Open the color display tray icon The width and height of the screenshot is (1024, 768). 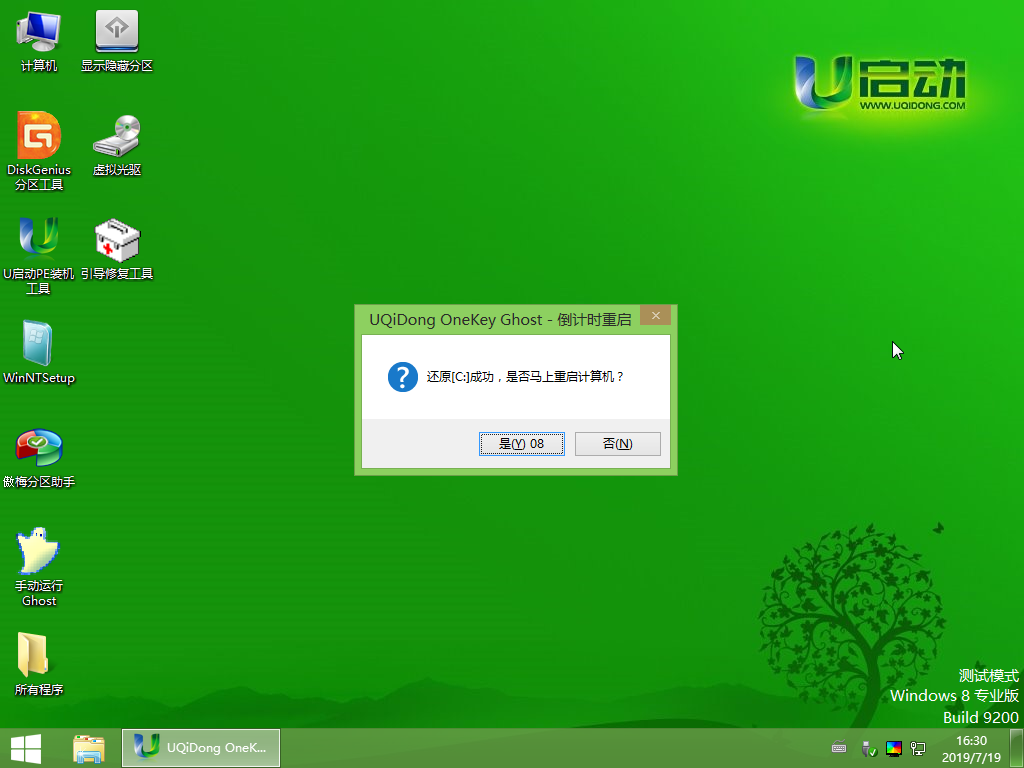(x=893, y=748)
